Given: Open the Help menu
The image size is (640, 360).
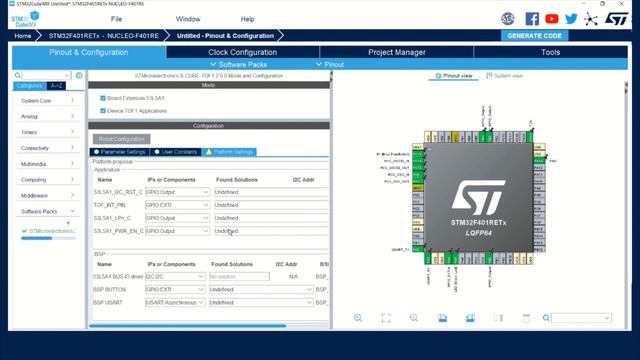Looking at the screenshot, I should tap(247, 19).
